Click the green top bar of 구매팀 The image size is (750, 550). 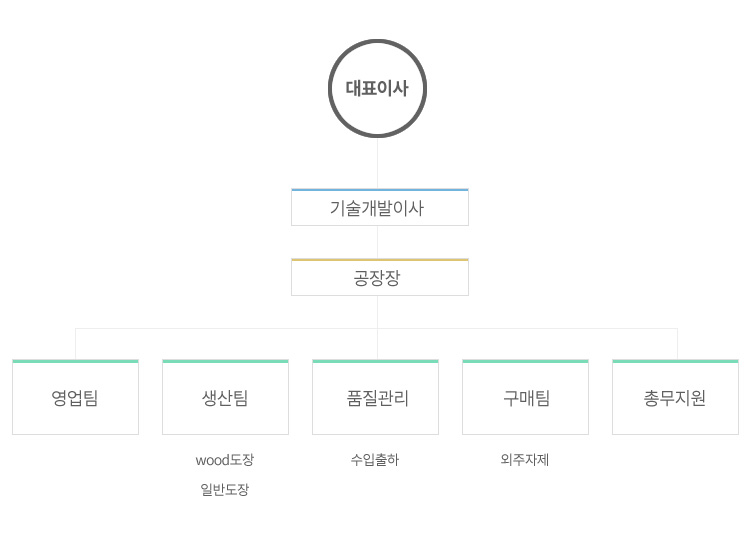tap(525, 361)
